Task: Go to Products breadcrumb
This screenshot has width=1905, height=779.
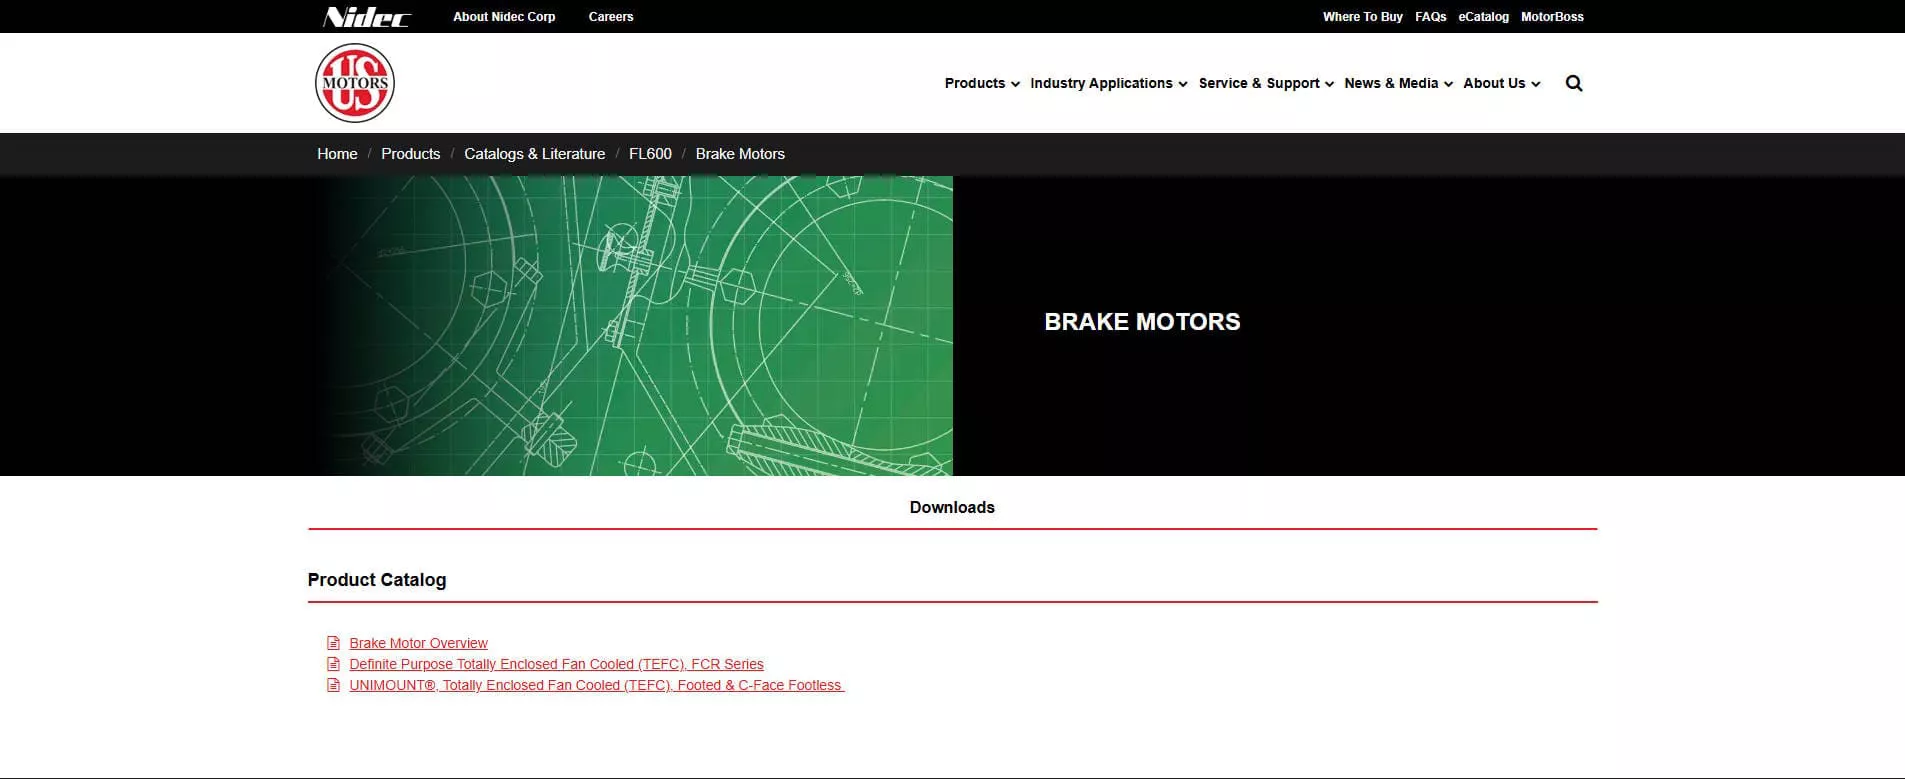Action: (x=410, y=154)
